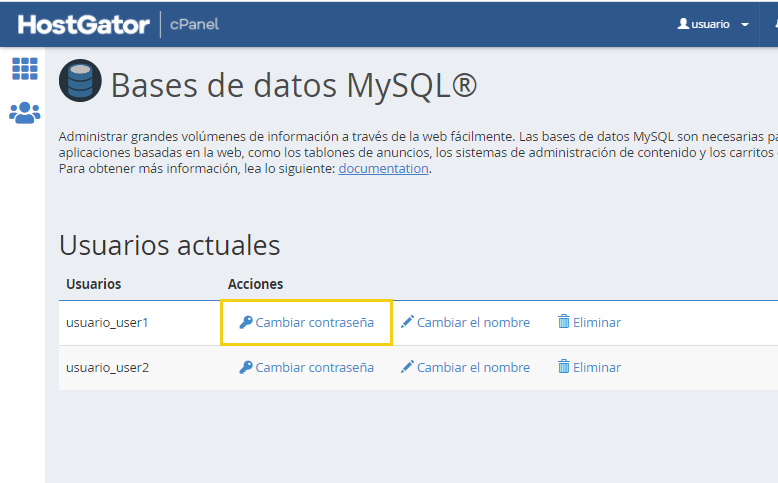The image size is (778, 483).
Task: Click the usuario name in top bar
Action: [x=711, y=24]
